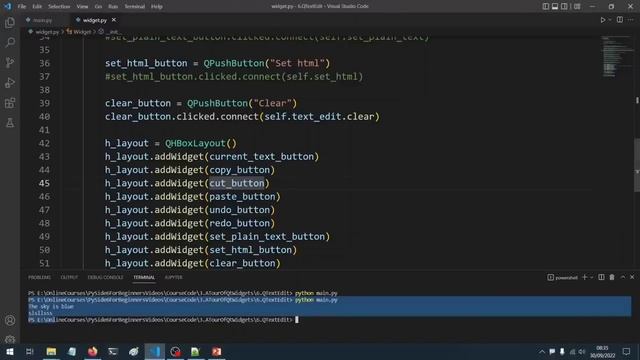Click the Visual Studio Code taskbar icon
Screen dimensions: 640x360
155,351
